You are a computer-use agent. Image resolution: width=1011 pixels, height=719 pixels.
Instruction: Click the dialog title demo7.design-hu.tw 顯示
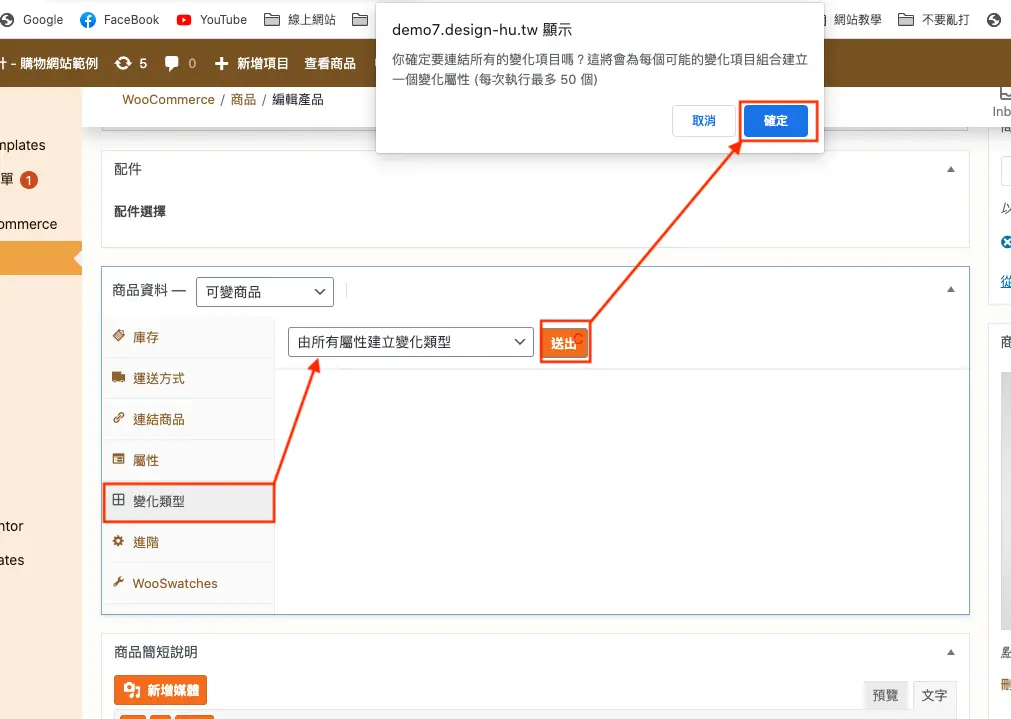[482, 30]
